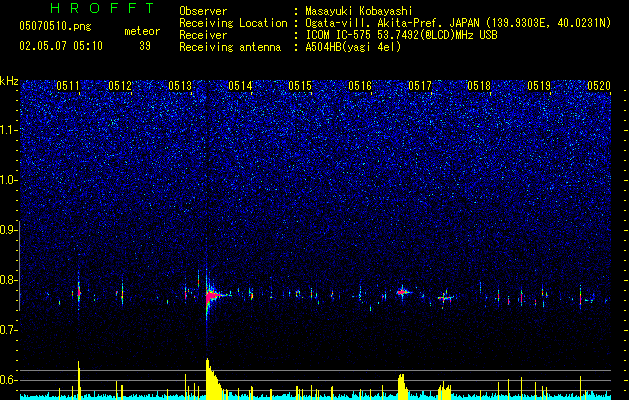Click the meteor echo below 0517 marker
The width and height of the screenshot is (629, 400).
coord(403,292)
